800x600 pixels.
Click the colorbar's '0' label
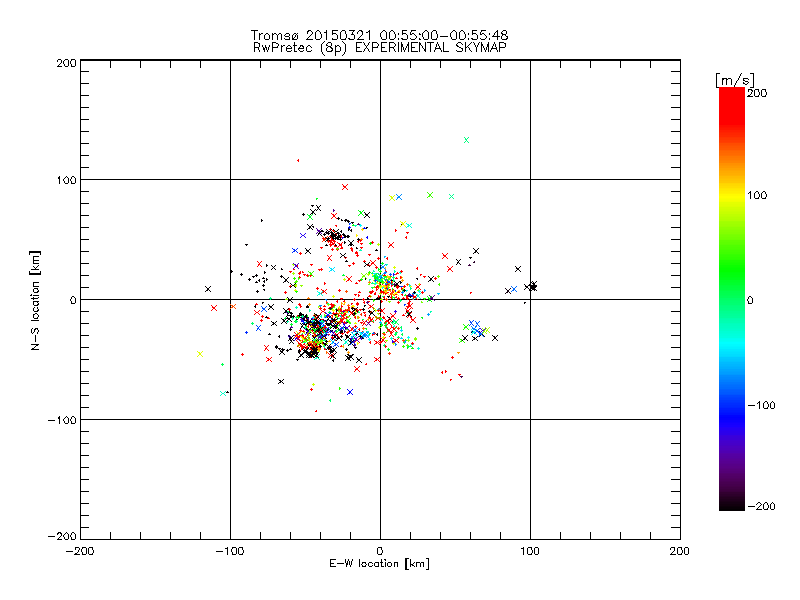pos(750,300)
